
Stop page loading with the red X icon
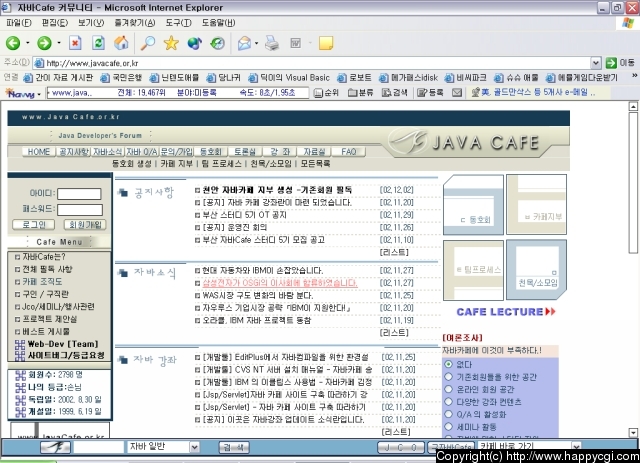pyautogui.click(x=75, y=43)
